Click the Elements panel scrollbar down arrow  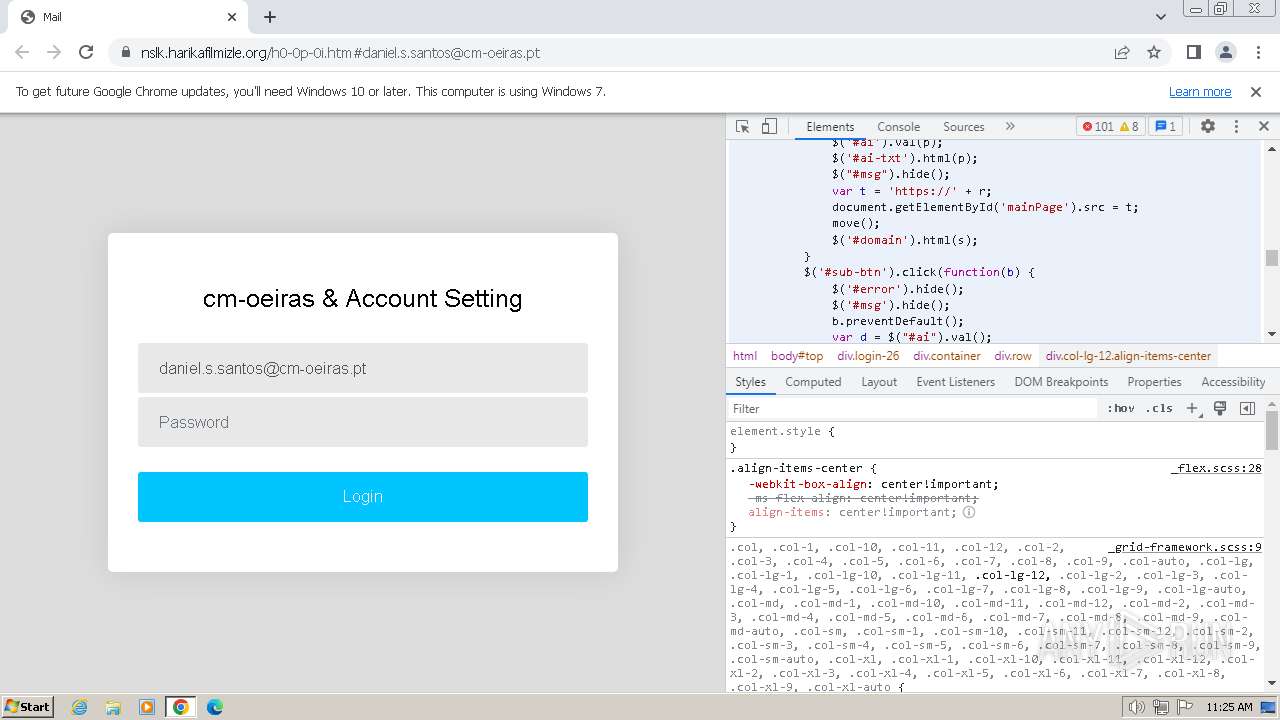1272,333
